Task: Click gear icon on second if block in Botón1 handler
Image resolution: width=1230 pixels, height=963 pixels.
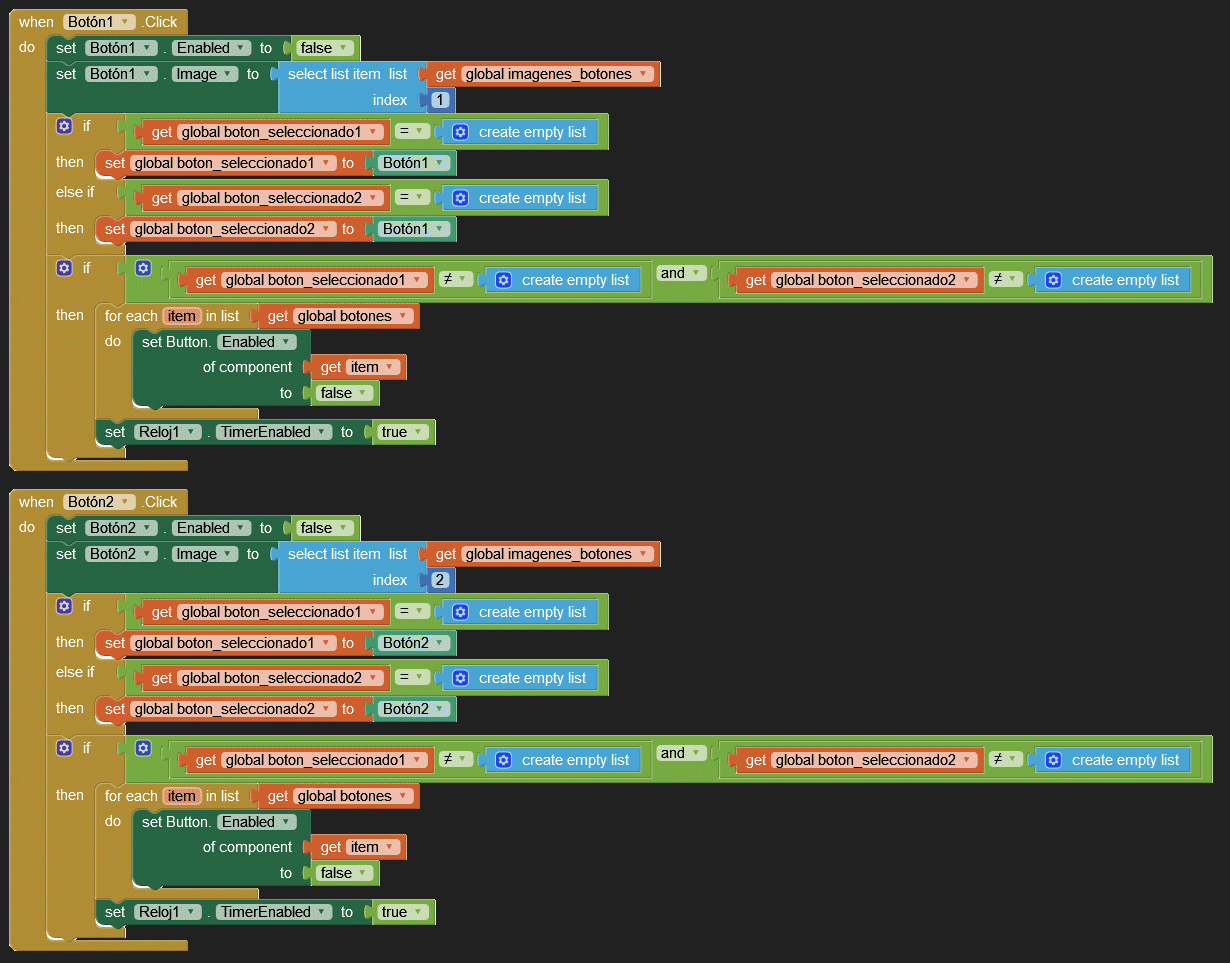Action: click(x=65, y=268)
